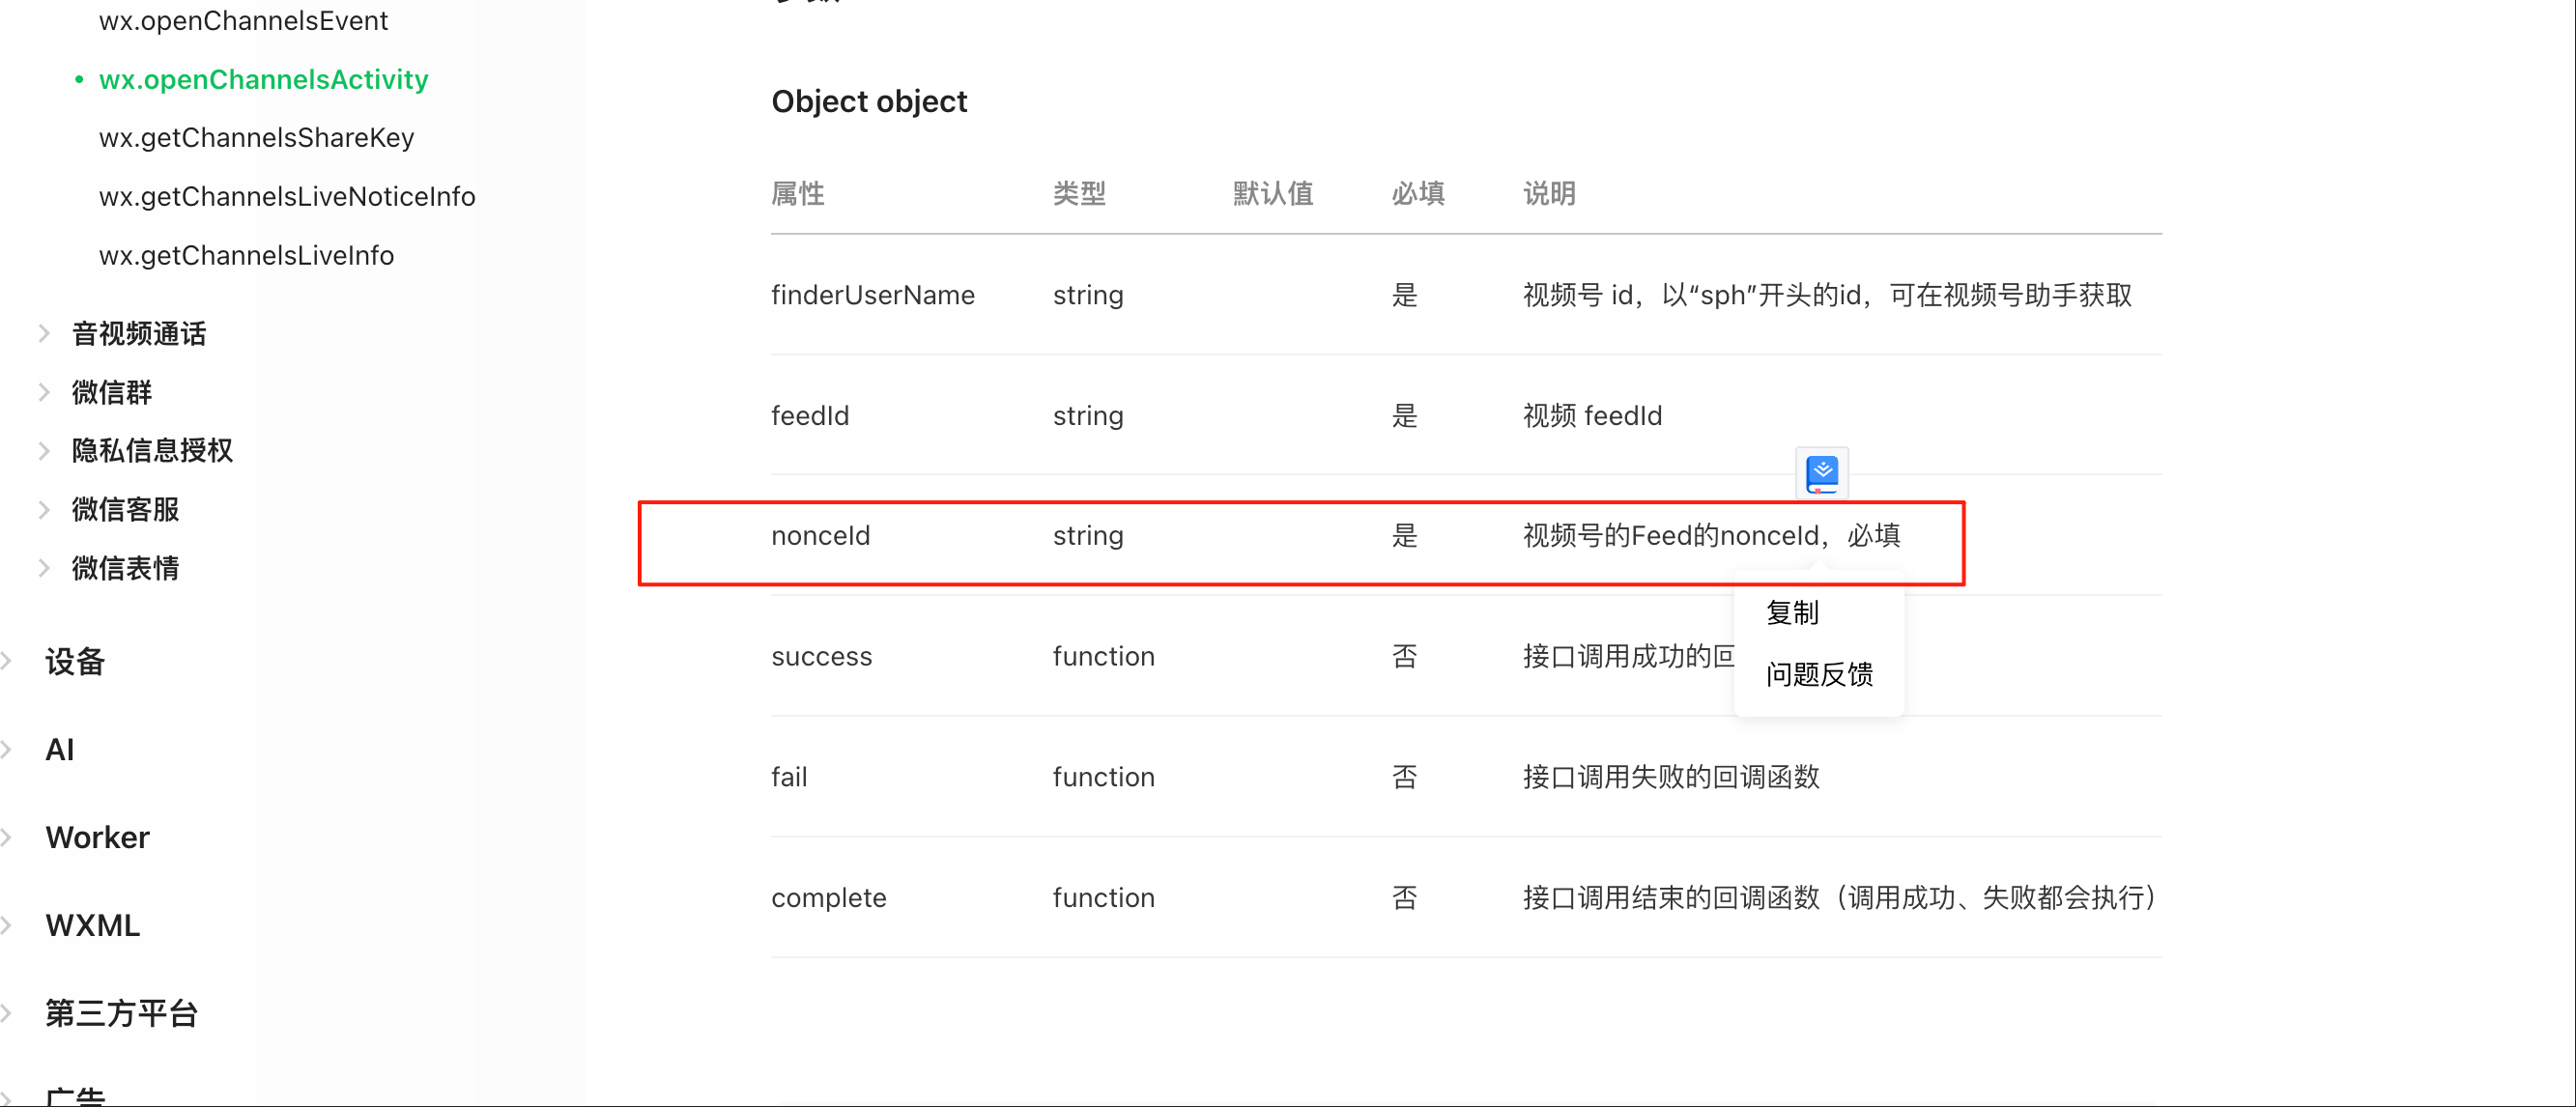Viewport: 2576px width, 1107px height.
Task: Expand the 隐私信息授权 section
Action: (151, 450)
